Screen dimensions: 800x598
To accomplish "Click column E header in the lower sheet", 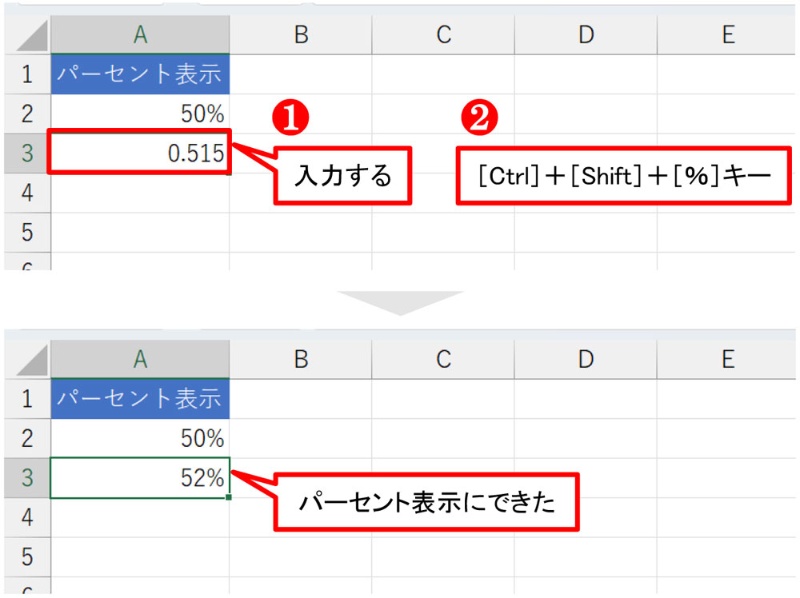I will point(728,359).
